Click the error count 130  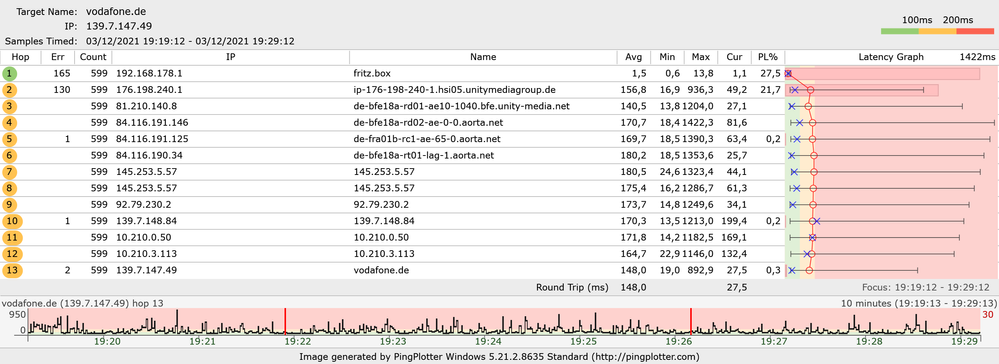[x=62, y=90]
